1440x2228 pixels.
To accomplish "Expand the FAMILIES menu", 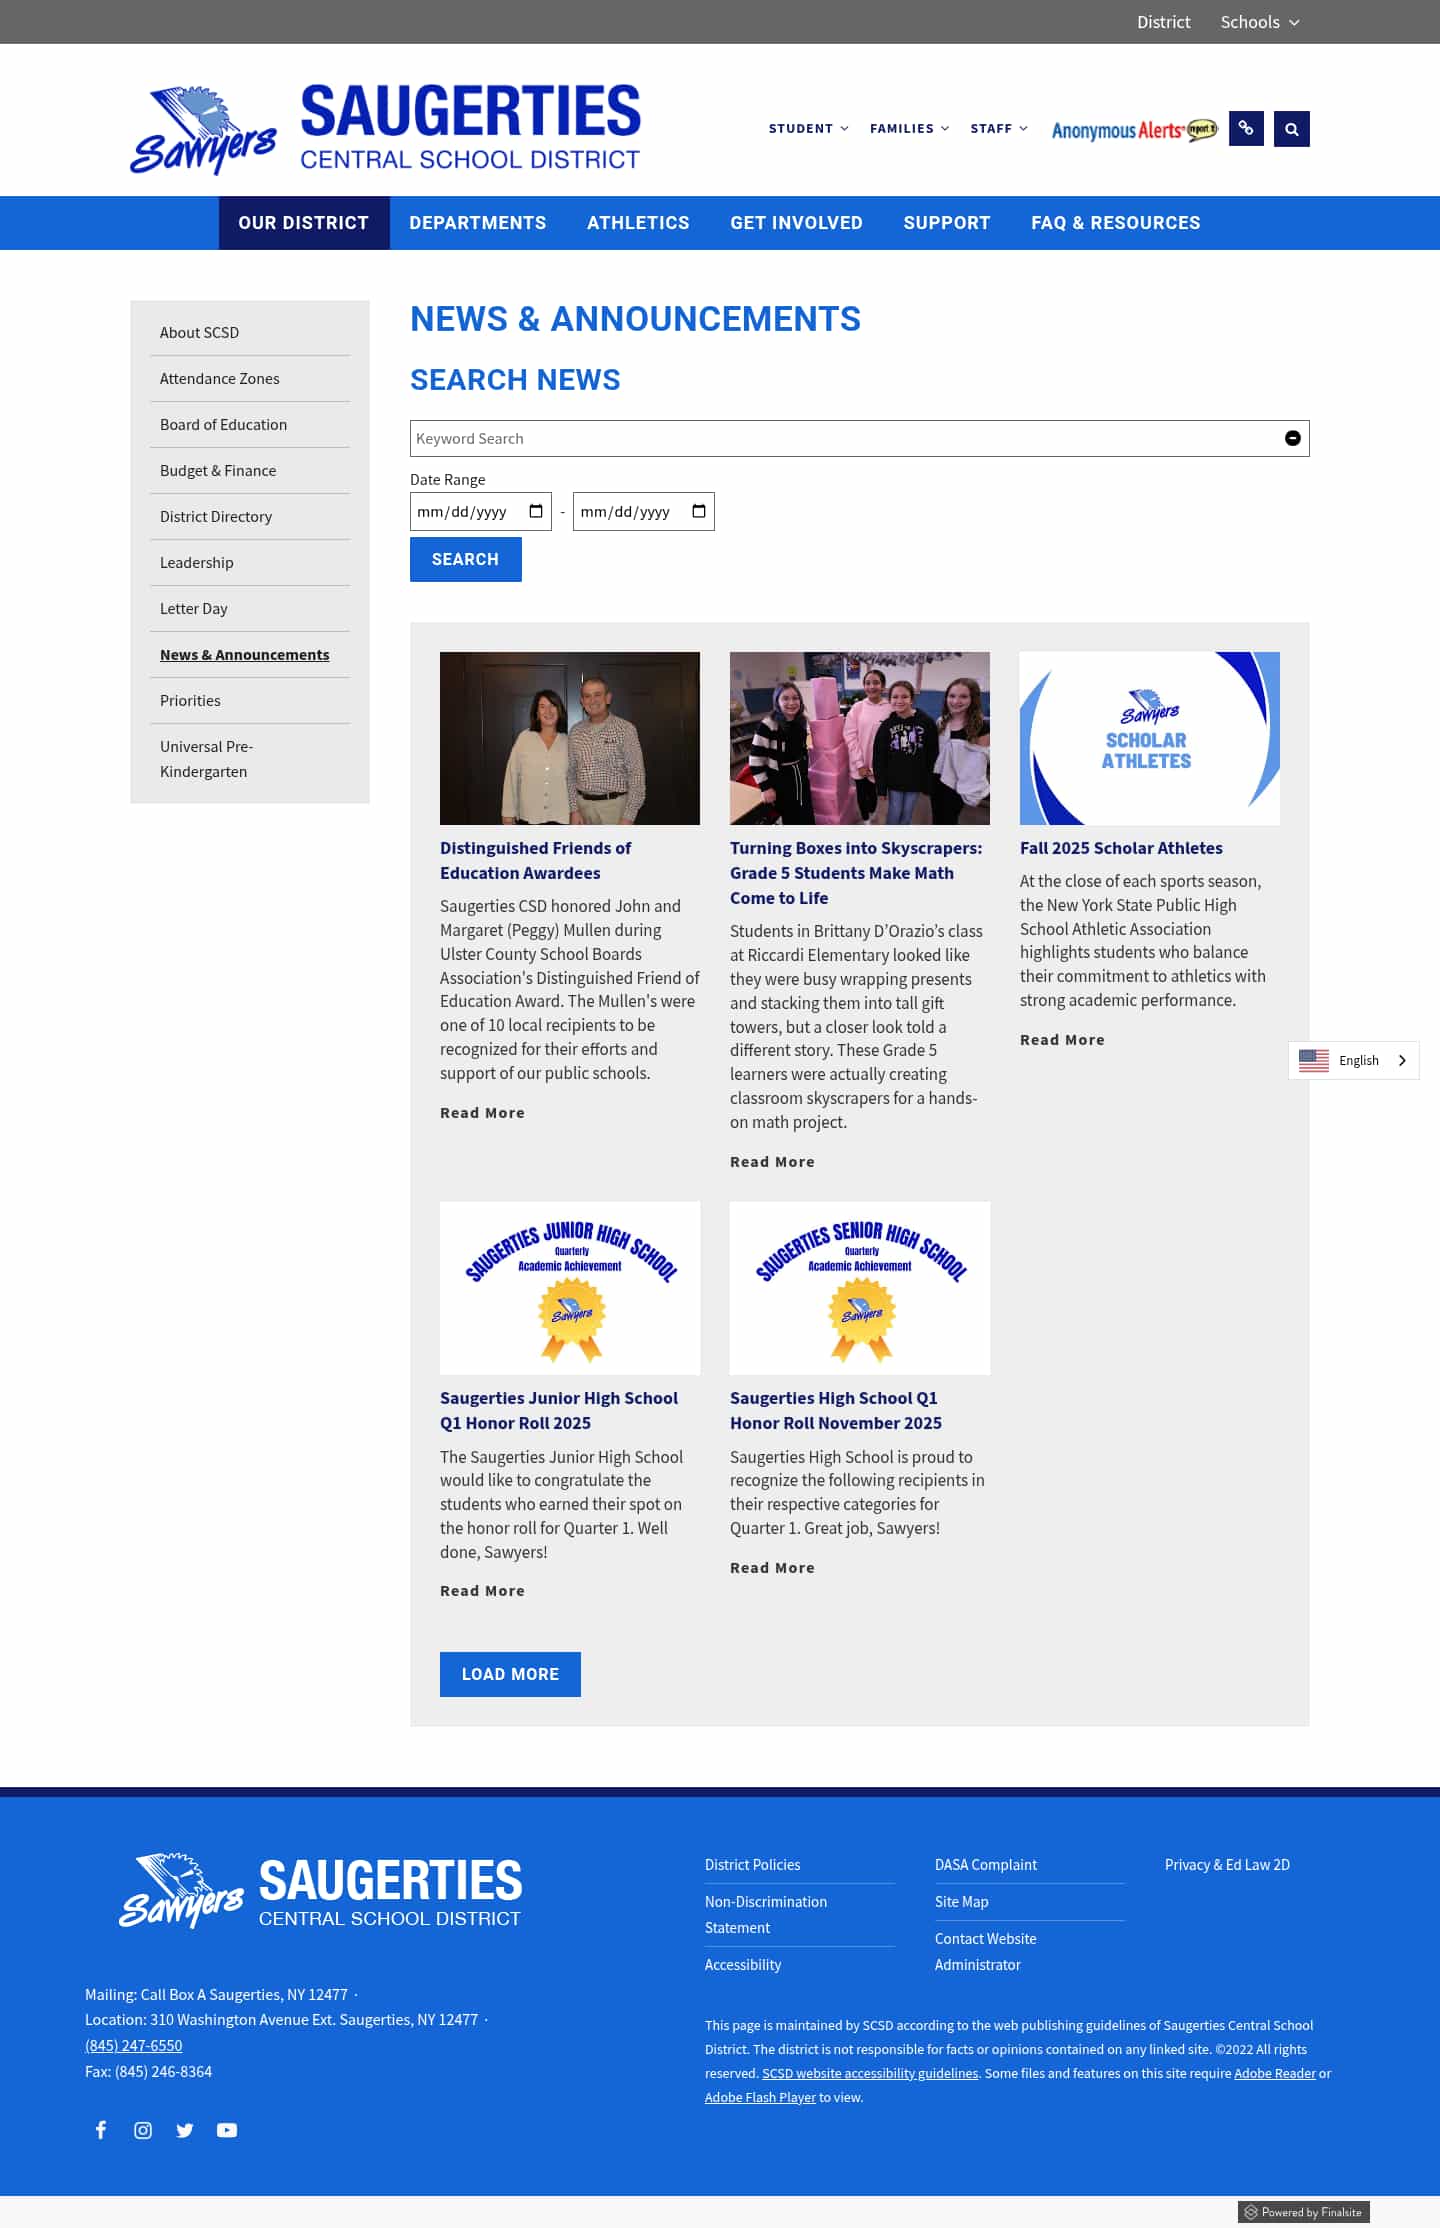I will point(909,128).
